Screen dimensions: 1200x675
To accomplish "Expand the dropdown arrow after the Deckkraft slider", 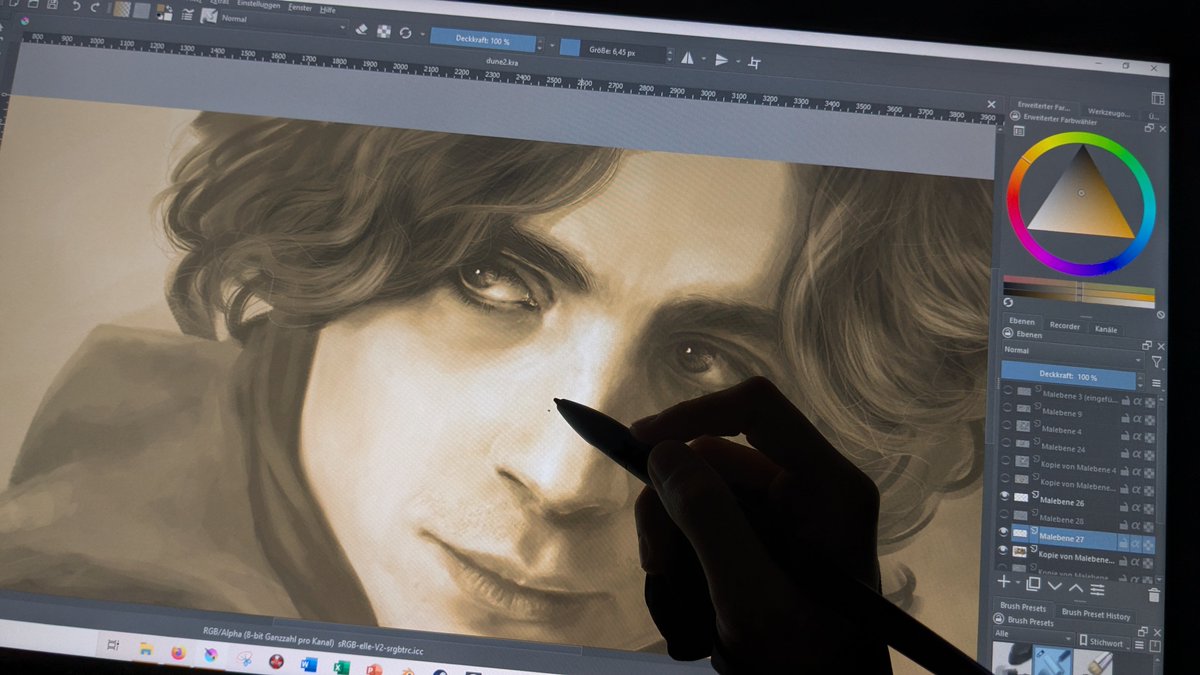I will click(552, 46).
